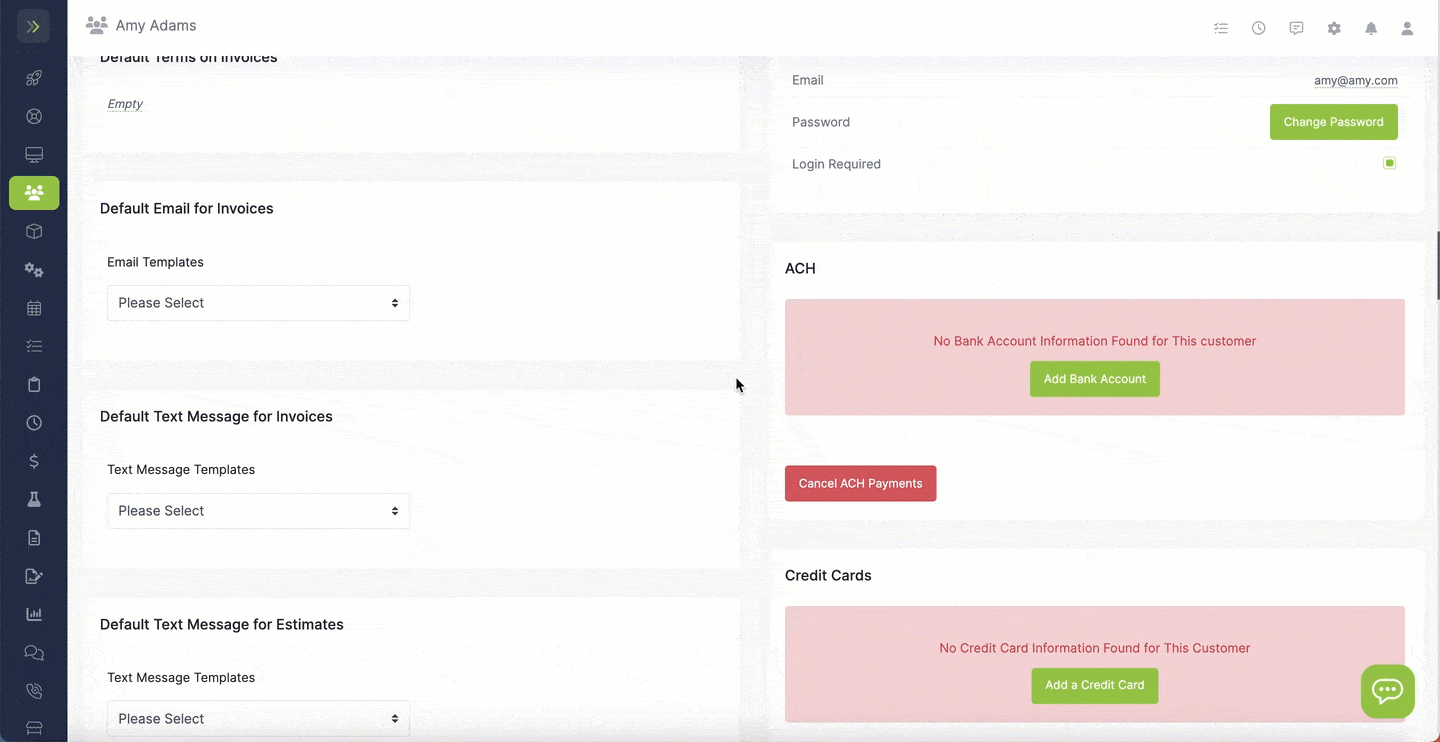
Task: Select the highlighted customers people icon
Action: tap(34, 193)
